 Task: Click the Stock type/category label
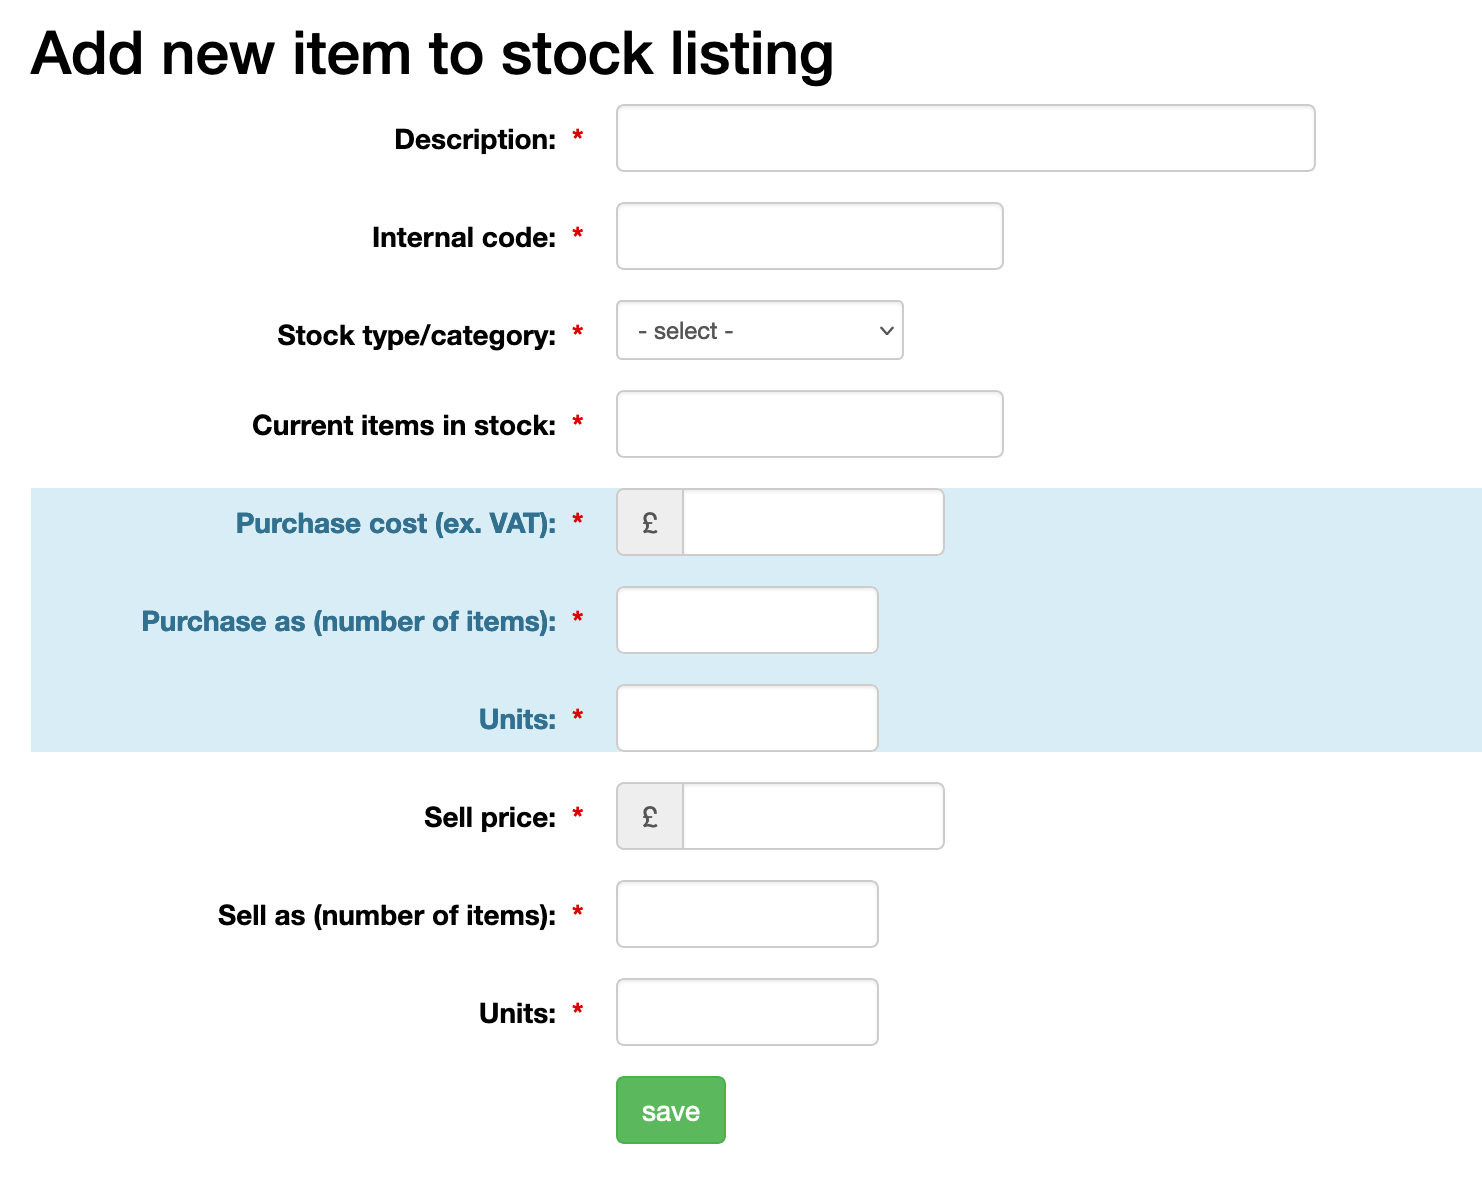coord(416,335)
